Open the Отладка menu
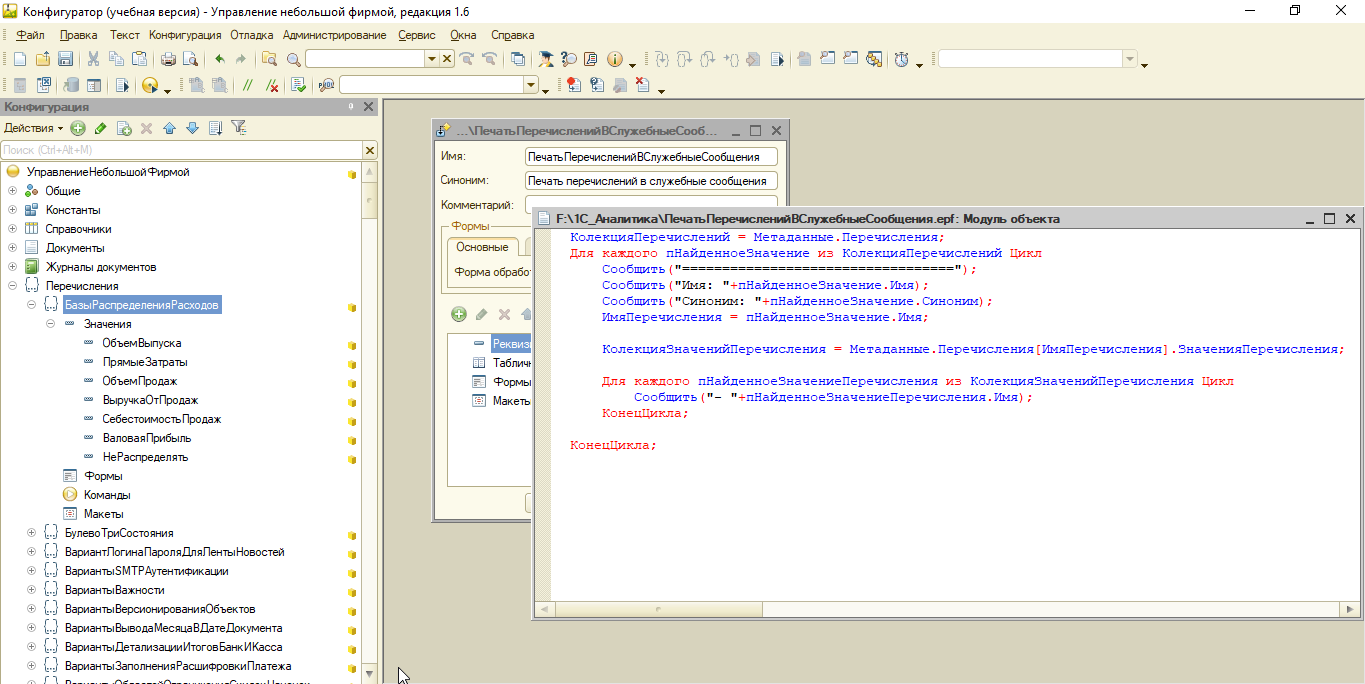 (252, 35)
